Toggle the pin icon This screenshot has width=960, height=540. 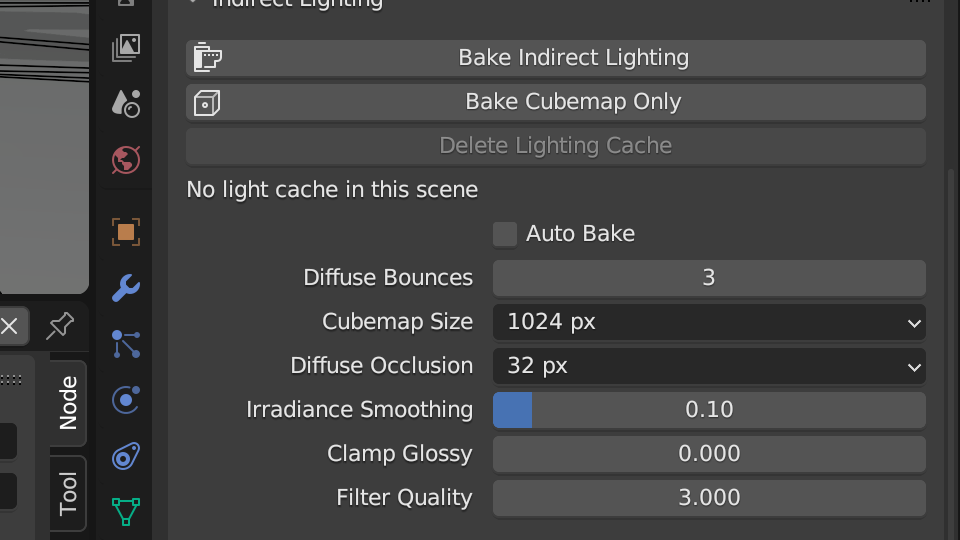coord(60,326)
